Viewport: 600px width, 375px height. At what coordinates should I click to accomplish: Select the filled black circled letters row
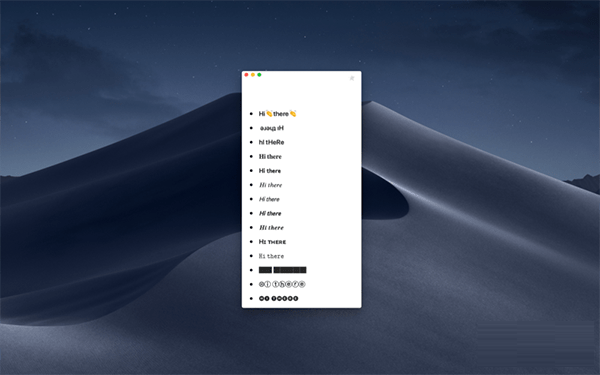tap(279, 298)
